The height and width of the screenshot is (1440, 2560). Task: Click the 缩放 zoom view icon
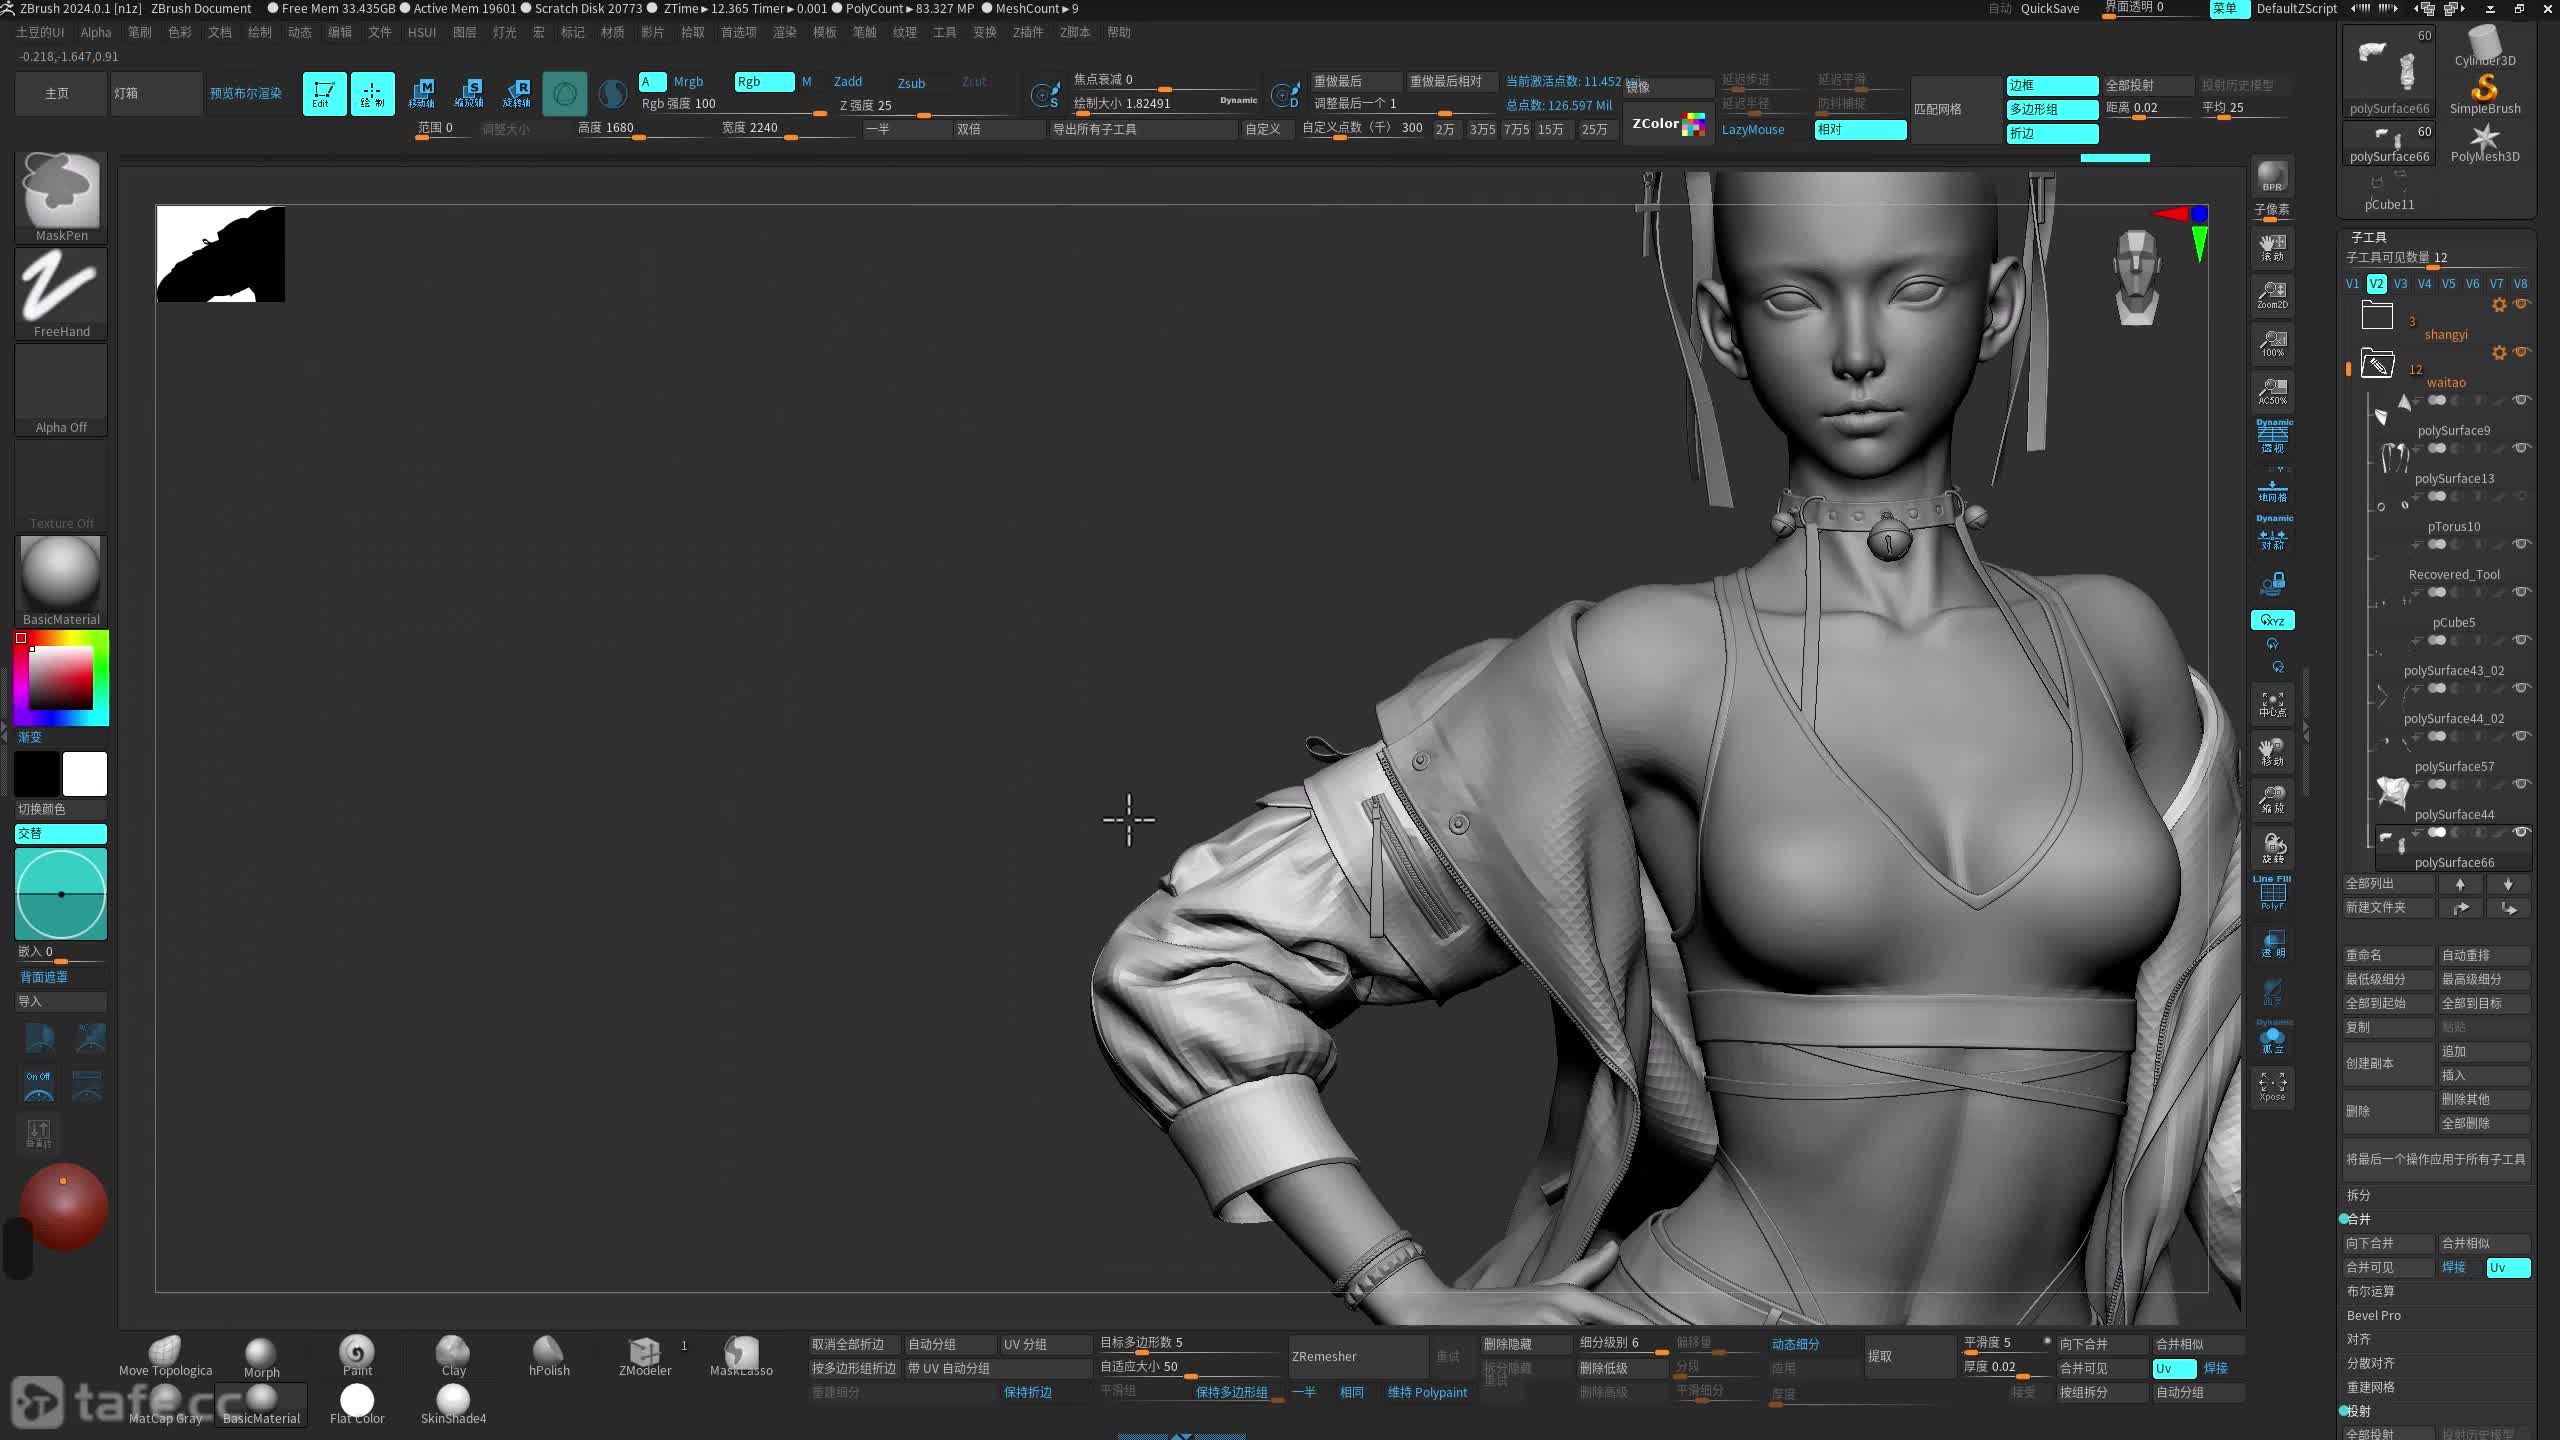(2272, 800)
